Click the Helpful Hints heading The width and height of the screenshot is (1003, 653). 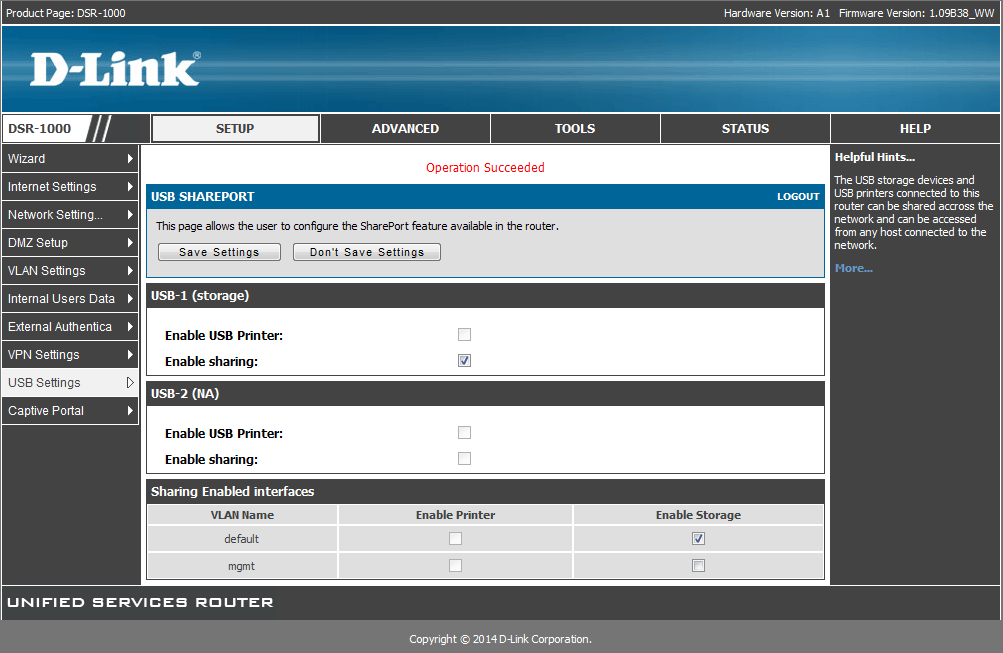[874, 157]
